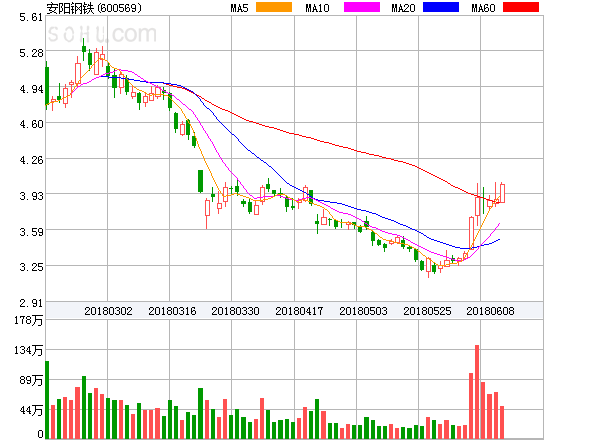The height and width of the screenshot is (440, 600).
Task: Click the red MA60 legend swatch
Action: pyautogui.click(x=521, y=7)
